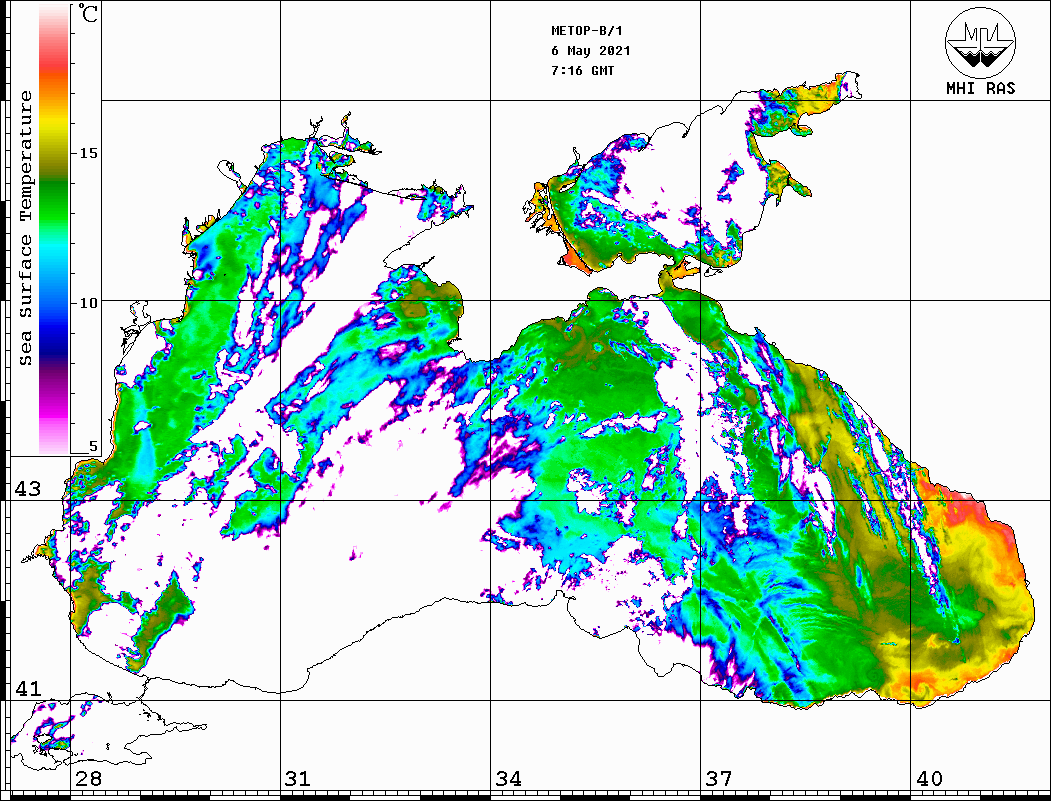The height and width of the screenshot is (801, 1051).
Task: Click the 'Sea Surface Temperature' vertical label
Action: (25, 228)
